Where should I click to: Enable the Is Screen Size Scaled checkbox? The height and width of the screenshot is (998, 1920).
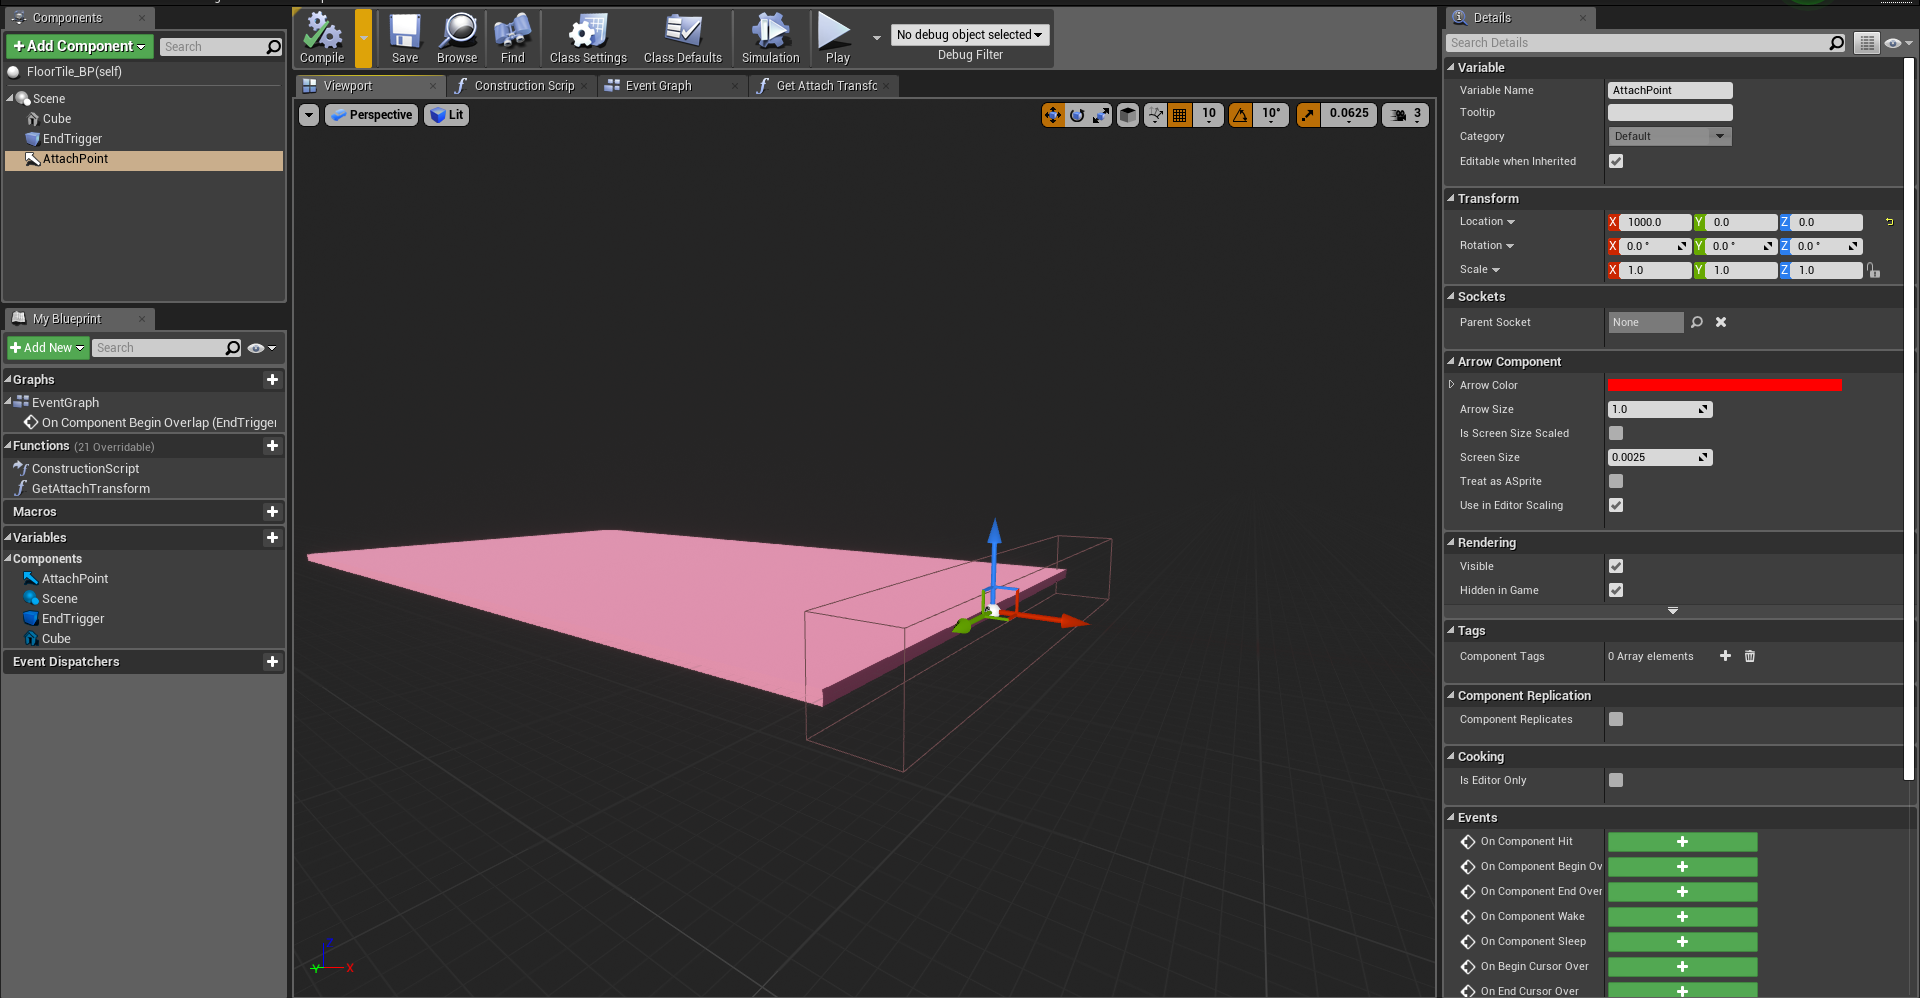(x=1616, y=433)
